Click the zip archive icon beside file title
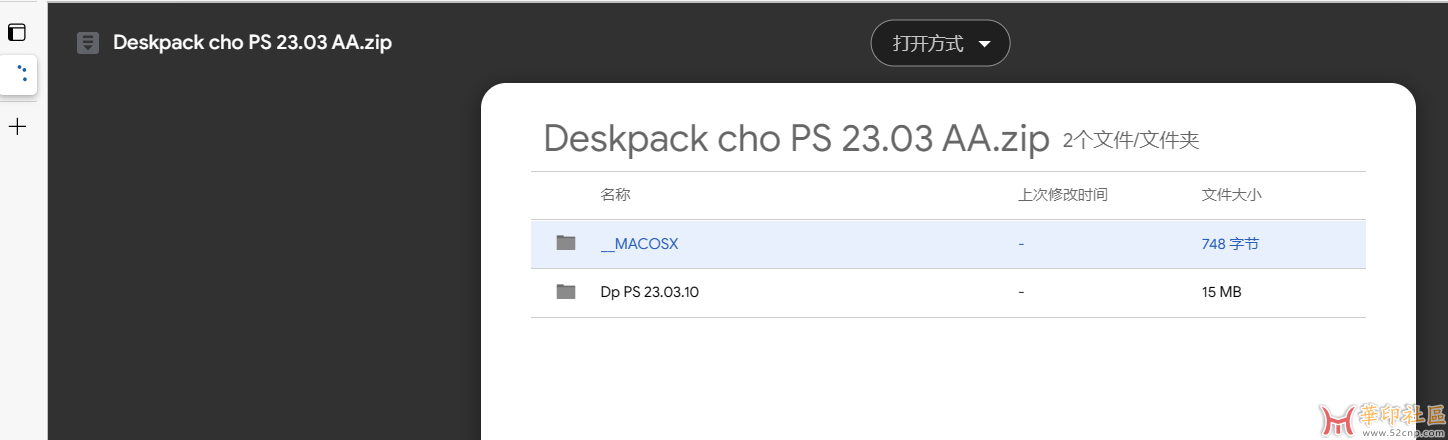The width and height of the screenshot is (1448, 440). point(88,43)
